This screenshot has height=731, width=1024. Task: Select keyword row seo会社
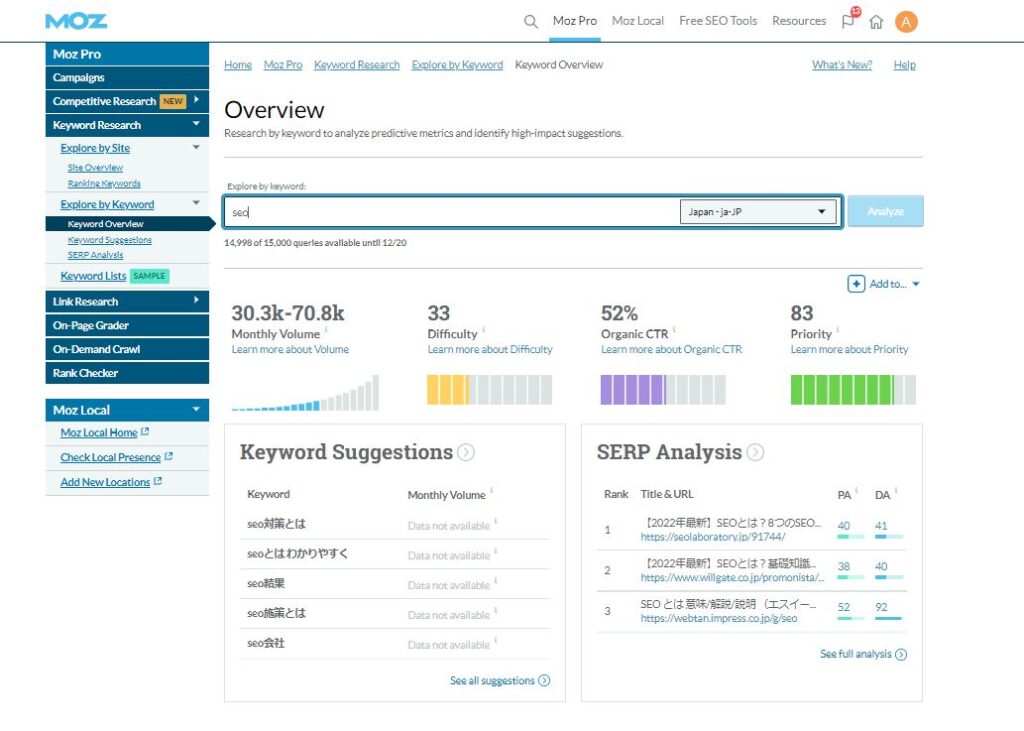coord(394,643)
